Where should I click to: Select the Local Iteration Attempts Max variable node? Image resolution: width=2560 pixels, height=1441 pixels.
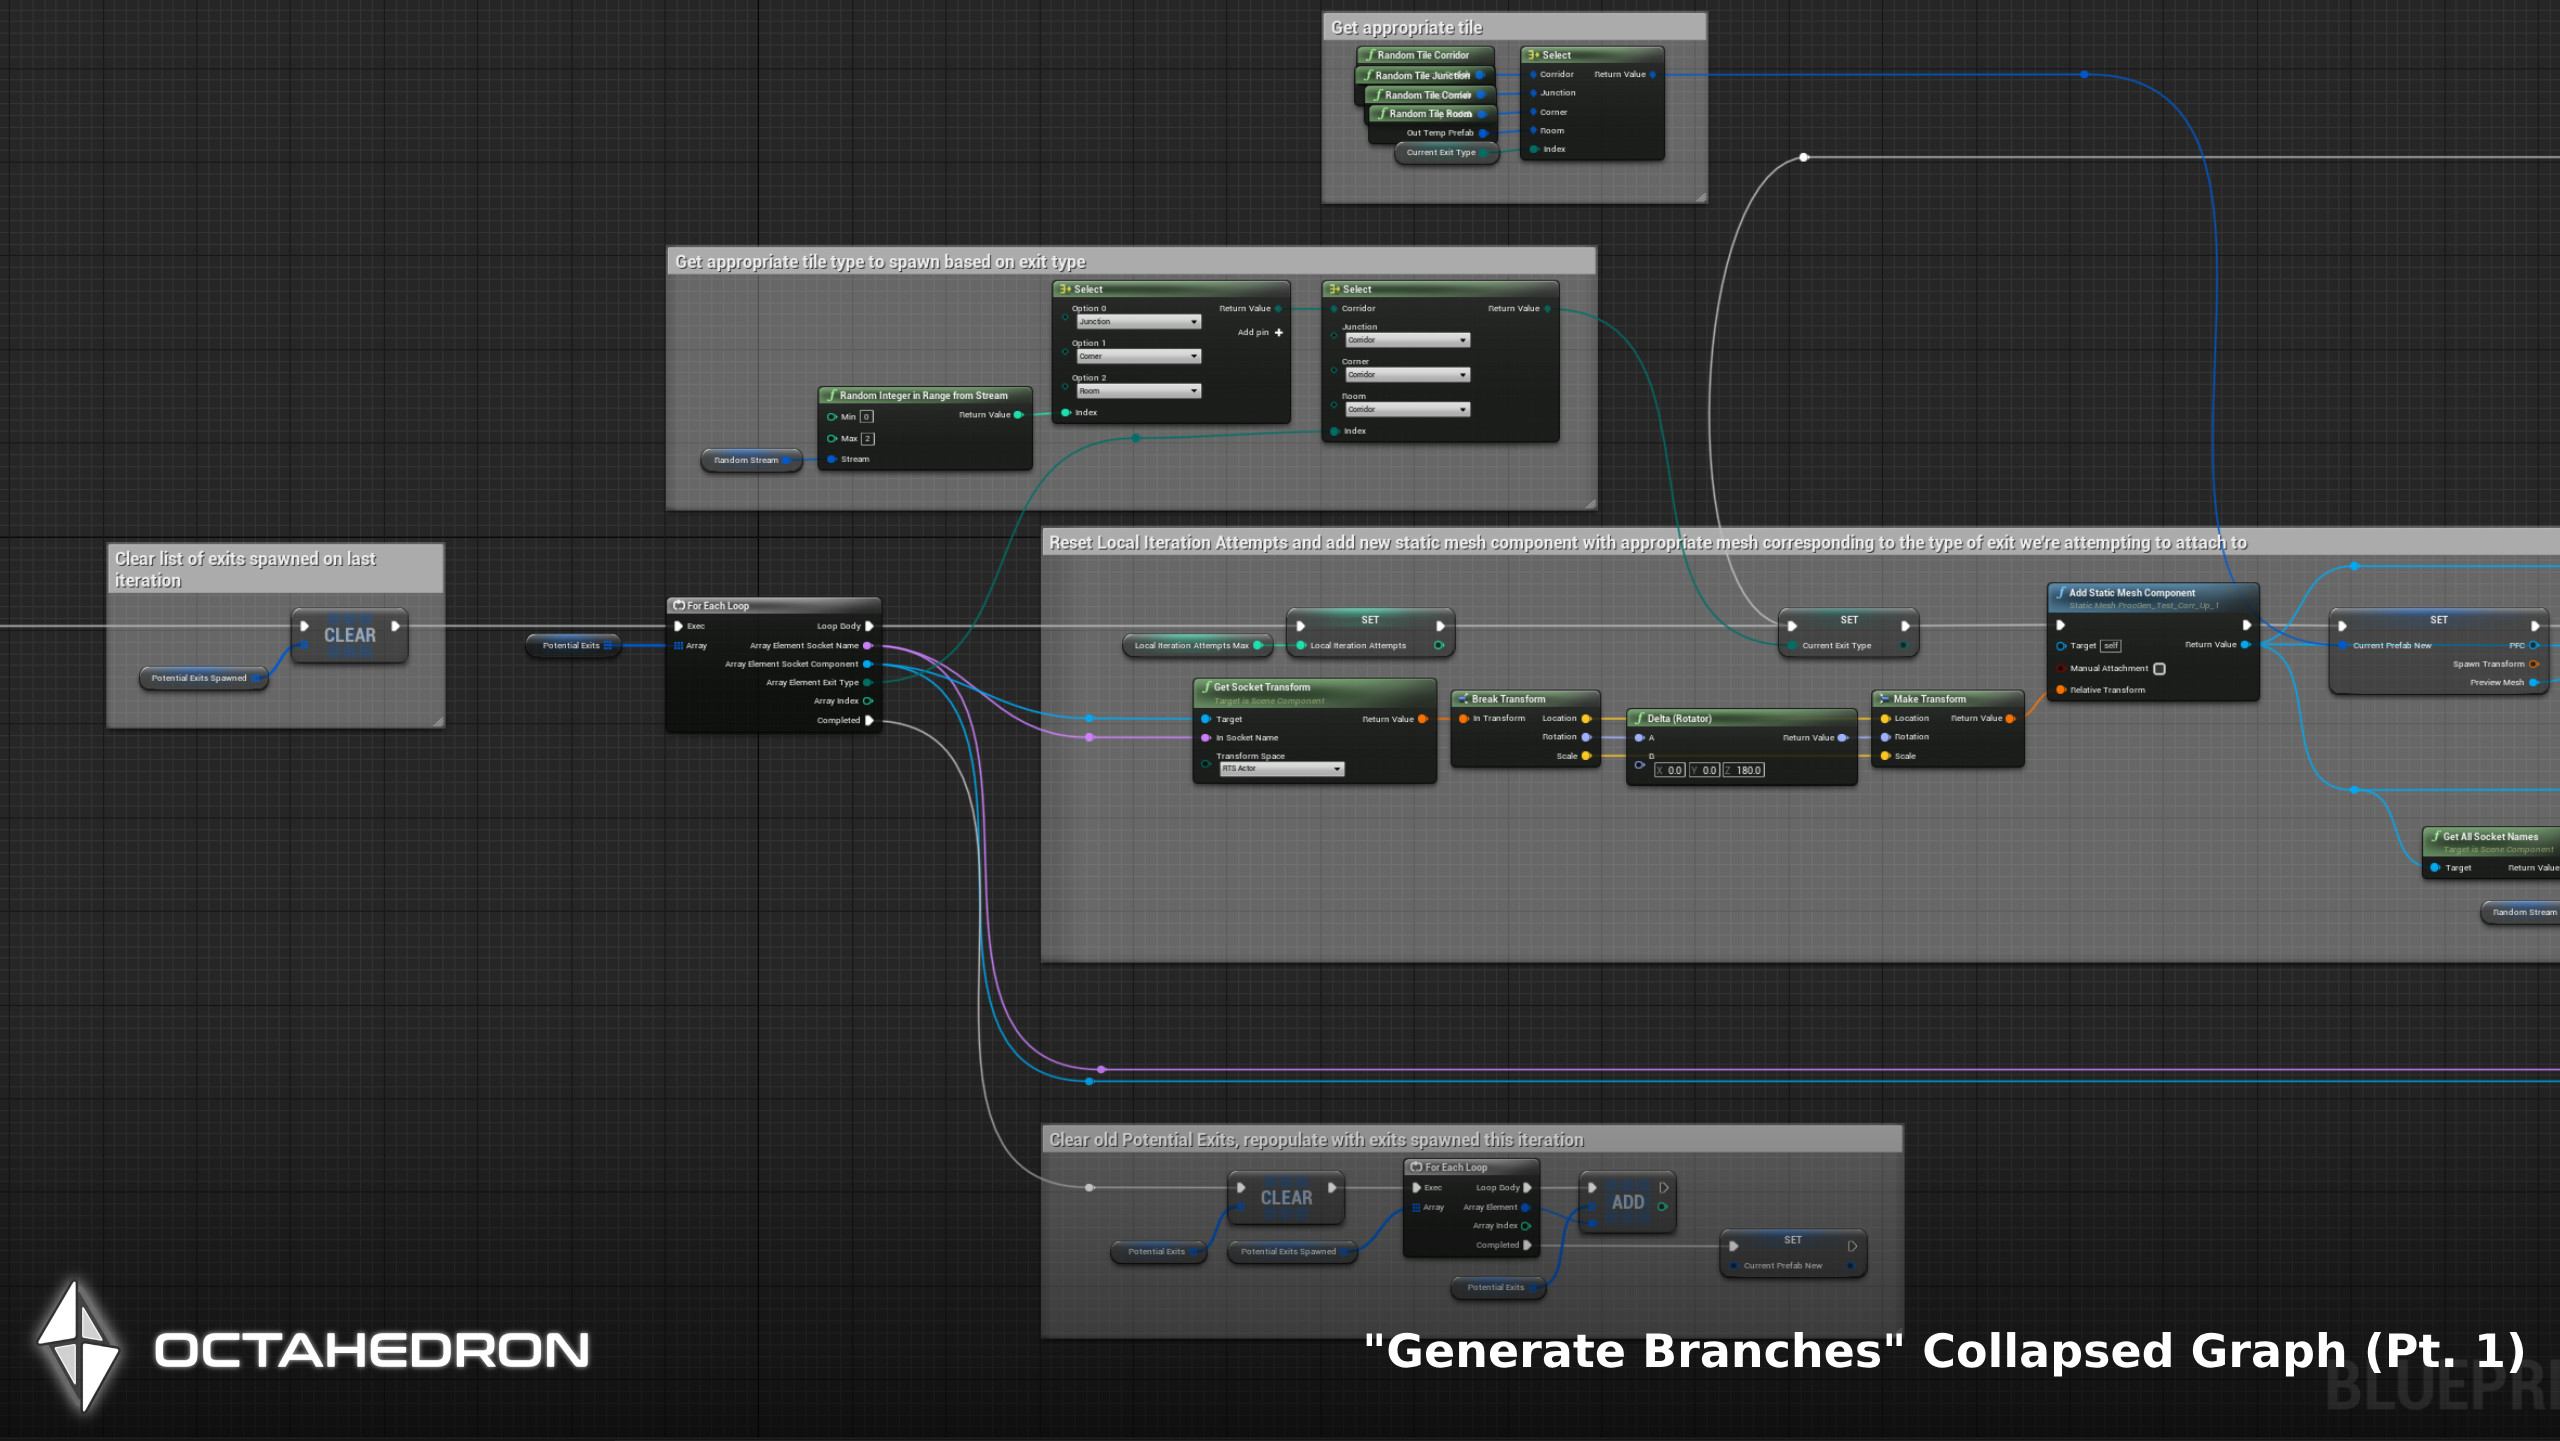pyautogui.click(x=1197, y=645)
